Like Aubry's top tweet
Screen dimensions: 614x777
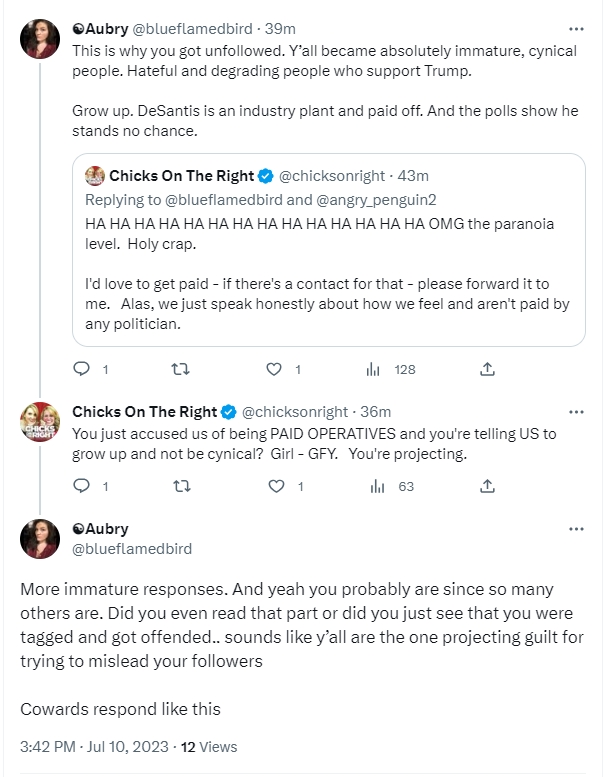tap(274, 369)
